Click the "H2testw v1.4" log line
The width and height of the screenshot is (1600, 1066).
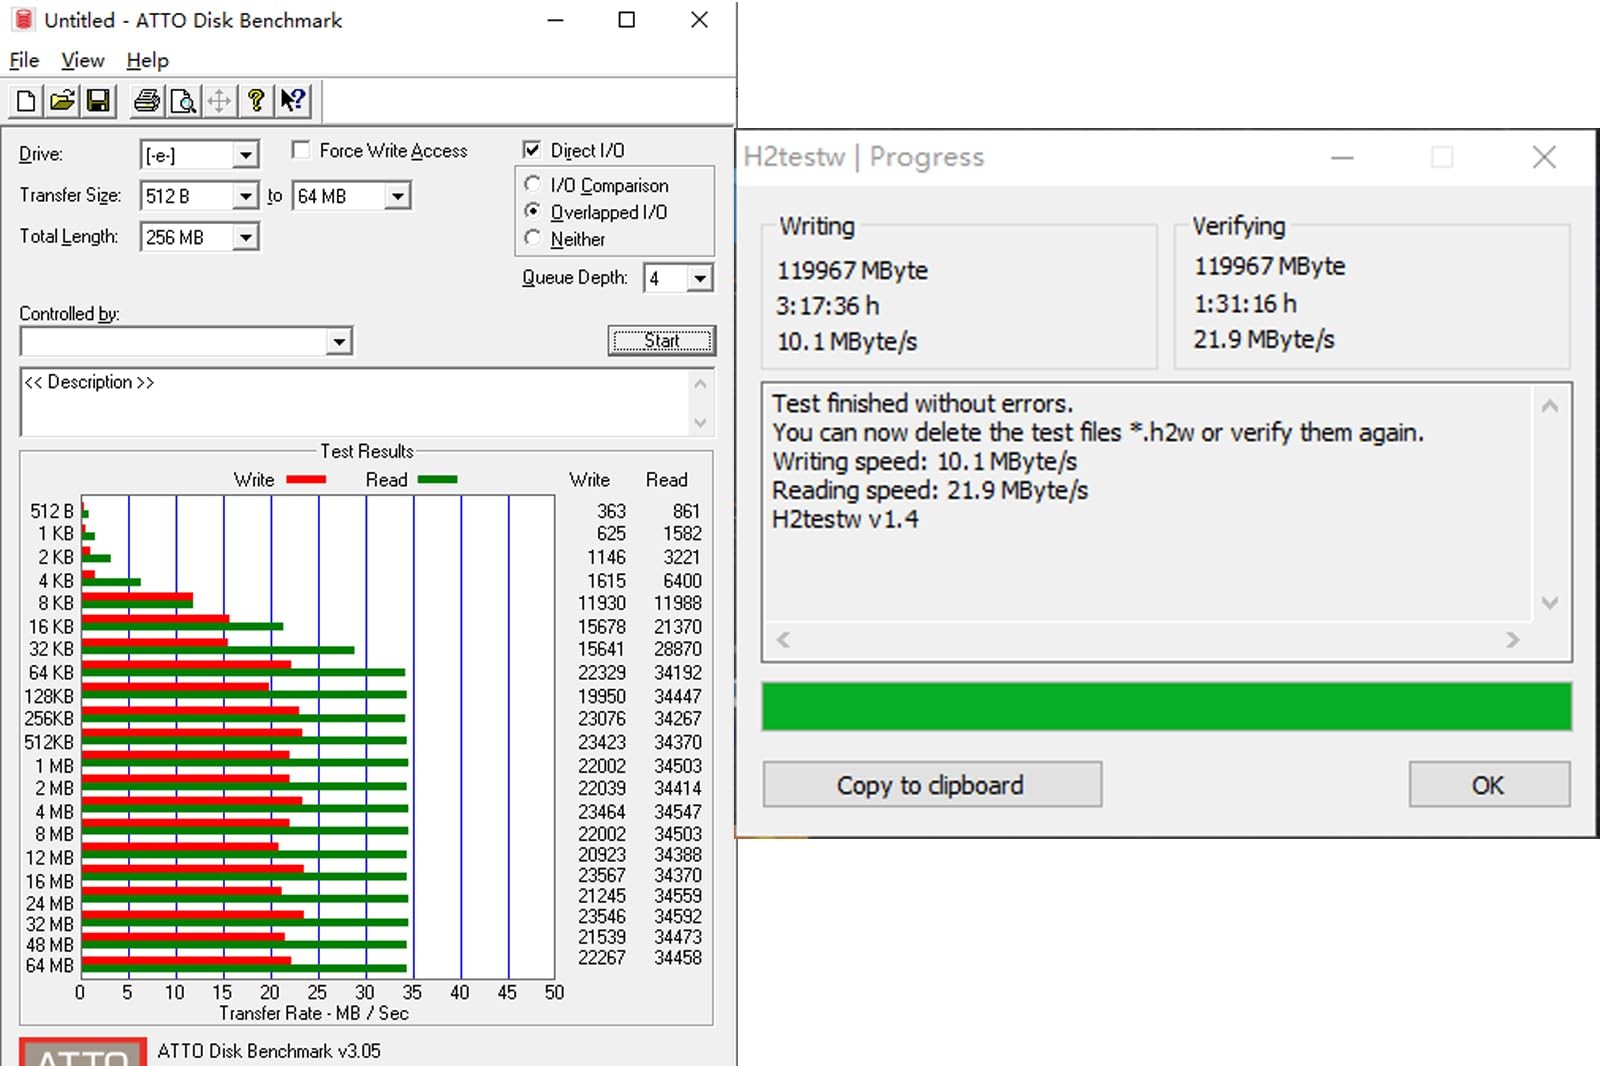coord(845,520)
